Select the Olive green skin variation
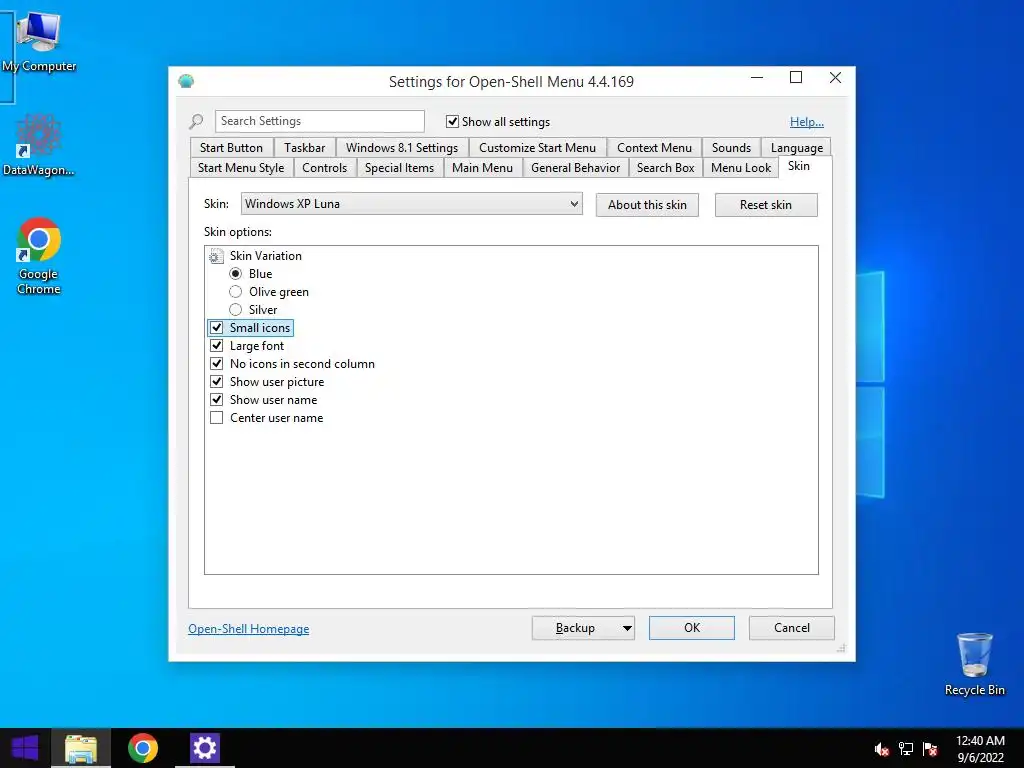 236,292
